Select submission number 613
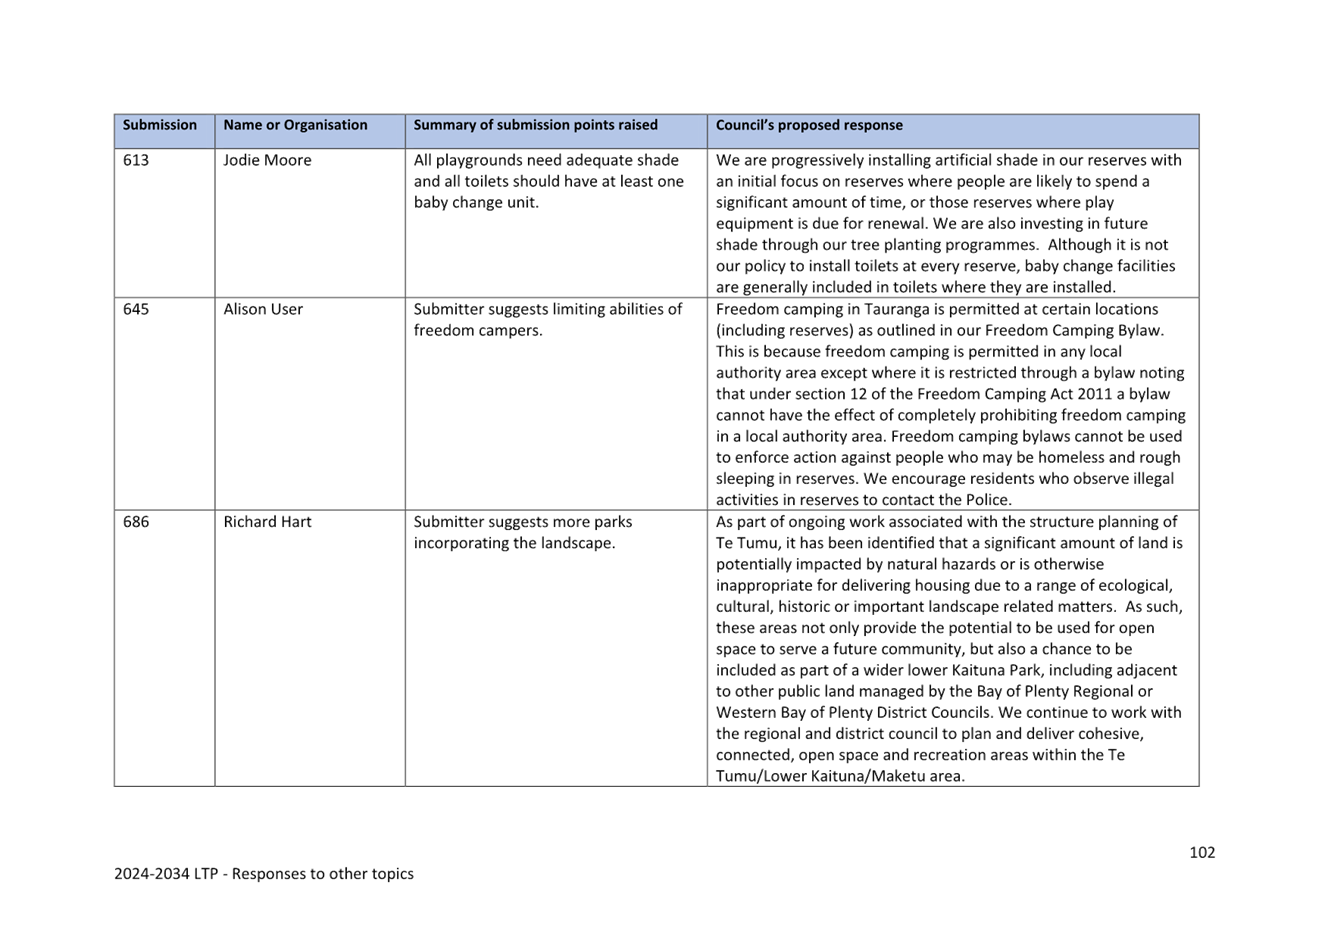1328x939 pixels. (135, 160)
